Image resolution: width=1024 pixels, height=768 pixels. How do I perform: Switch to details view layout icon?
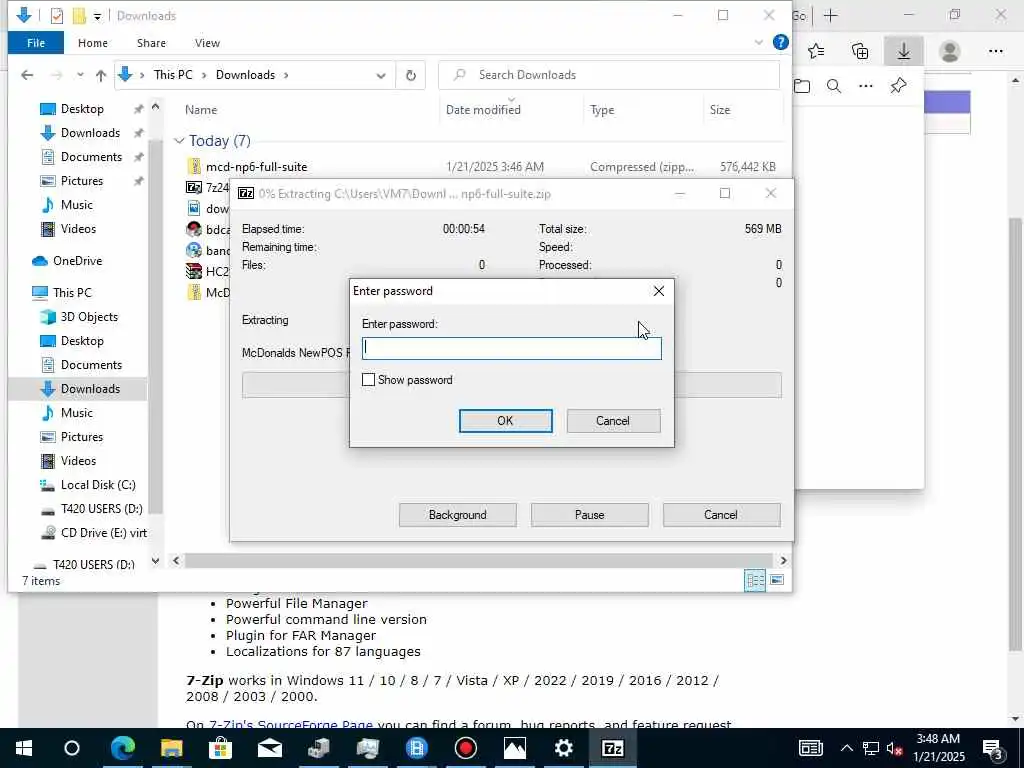point(755,580)
